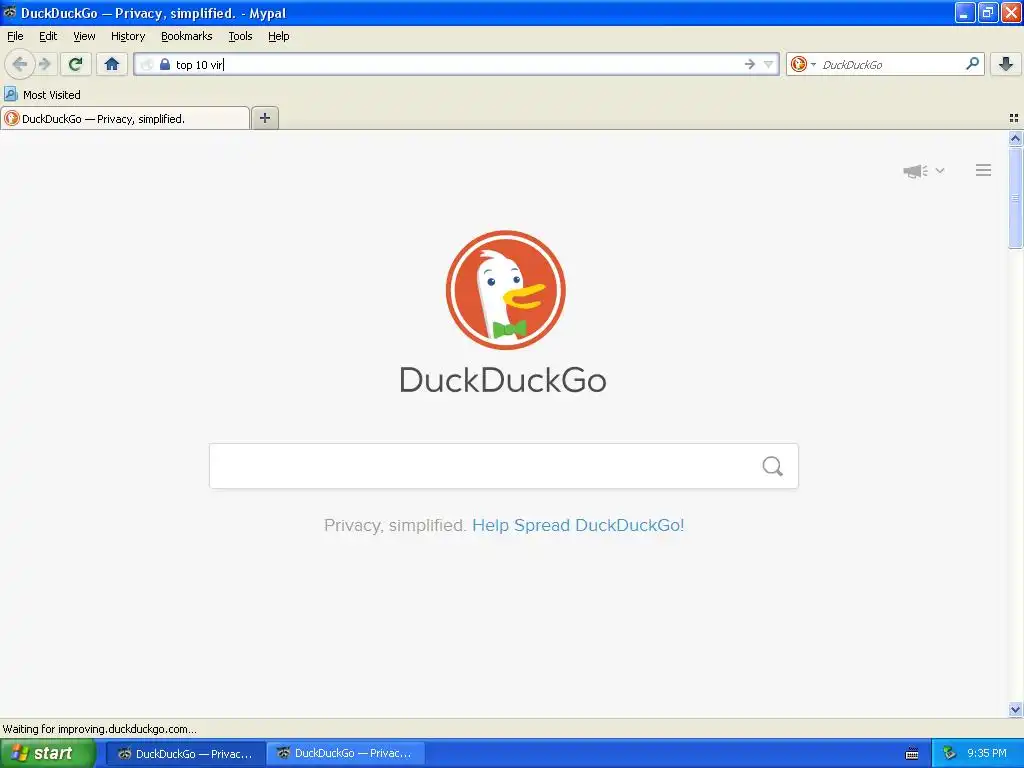
Task: Switch to second DuckDuckGo taskbar window
Action: (x=345, y=754)
